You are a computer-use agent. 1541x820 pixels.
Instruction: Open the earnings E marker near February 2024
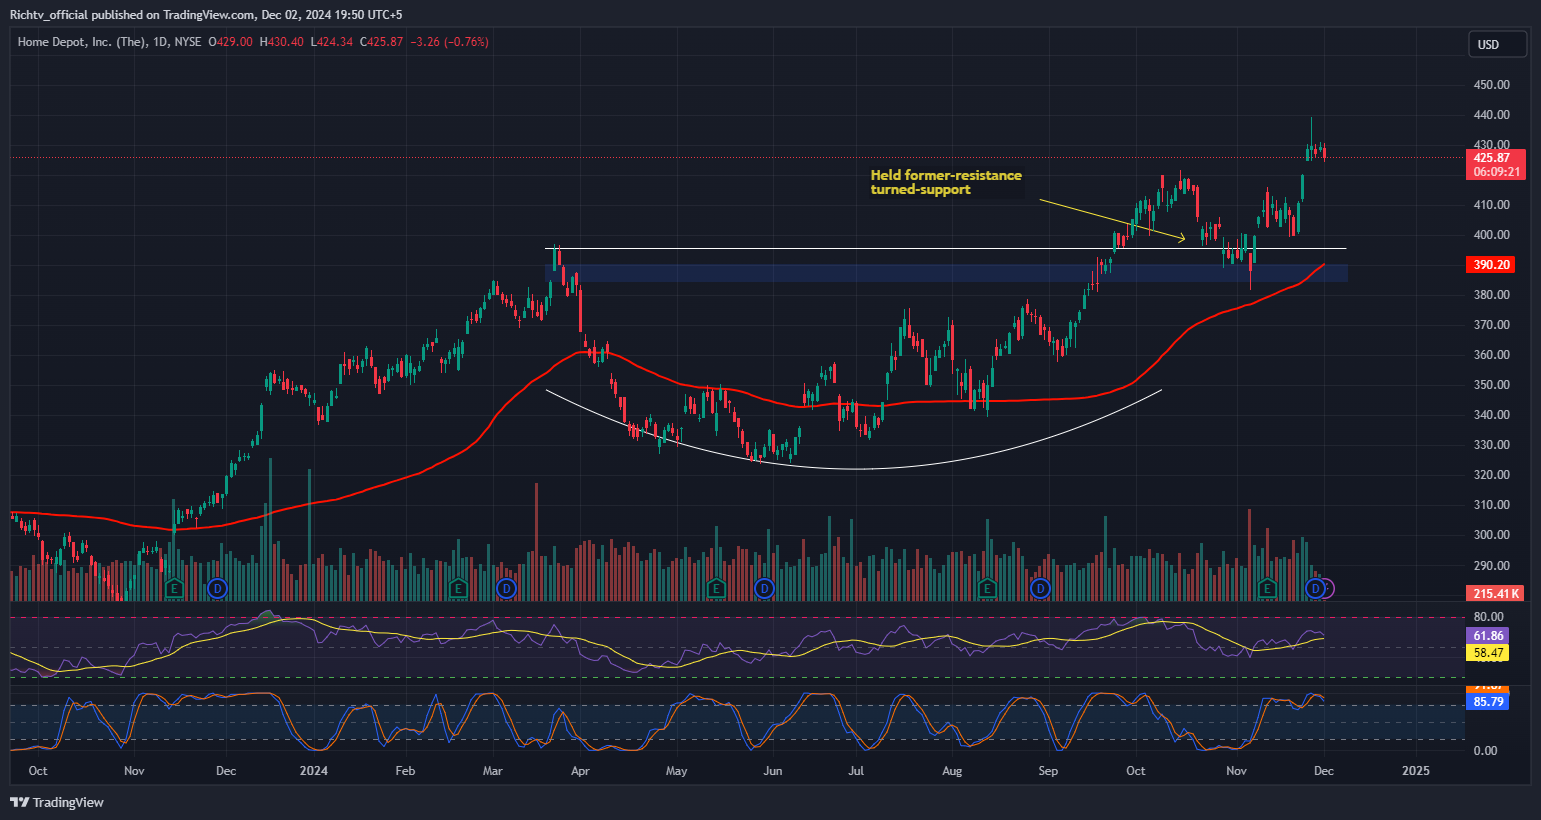coord(458,588)
